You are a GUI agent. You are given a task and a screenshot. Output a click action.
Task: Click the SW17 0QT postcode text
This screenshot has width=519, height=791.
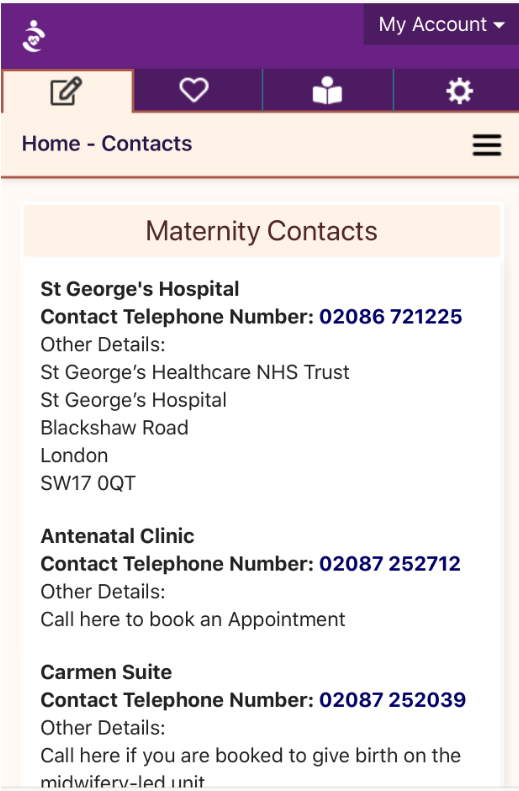[88, 483]
